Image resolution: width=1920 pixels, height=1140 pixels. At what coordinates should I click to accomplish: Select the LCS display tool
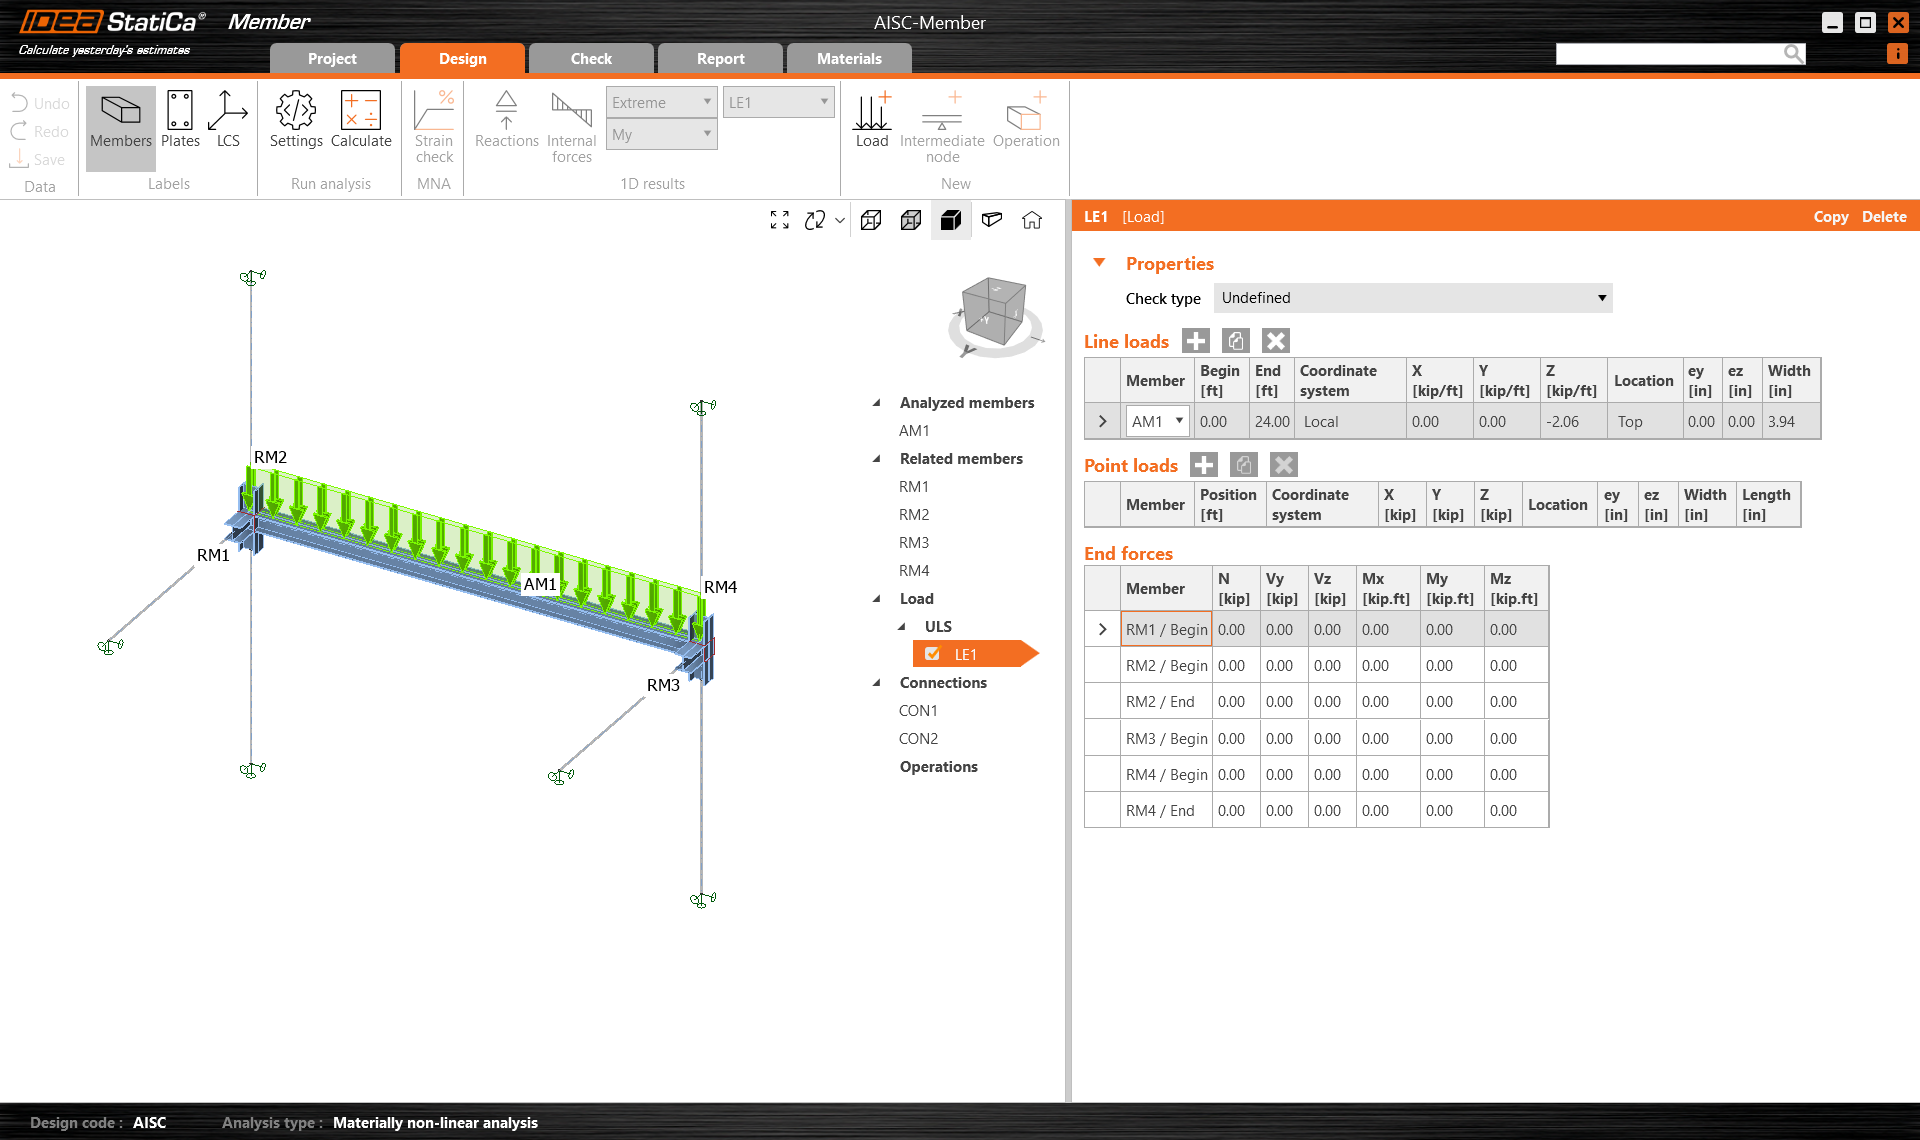point(227,123)
